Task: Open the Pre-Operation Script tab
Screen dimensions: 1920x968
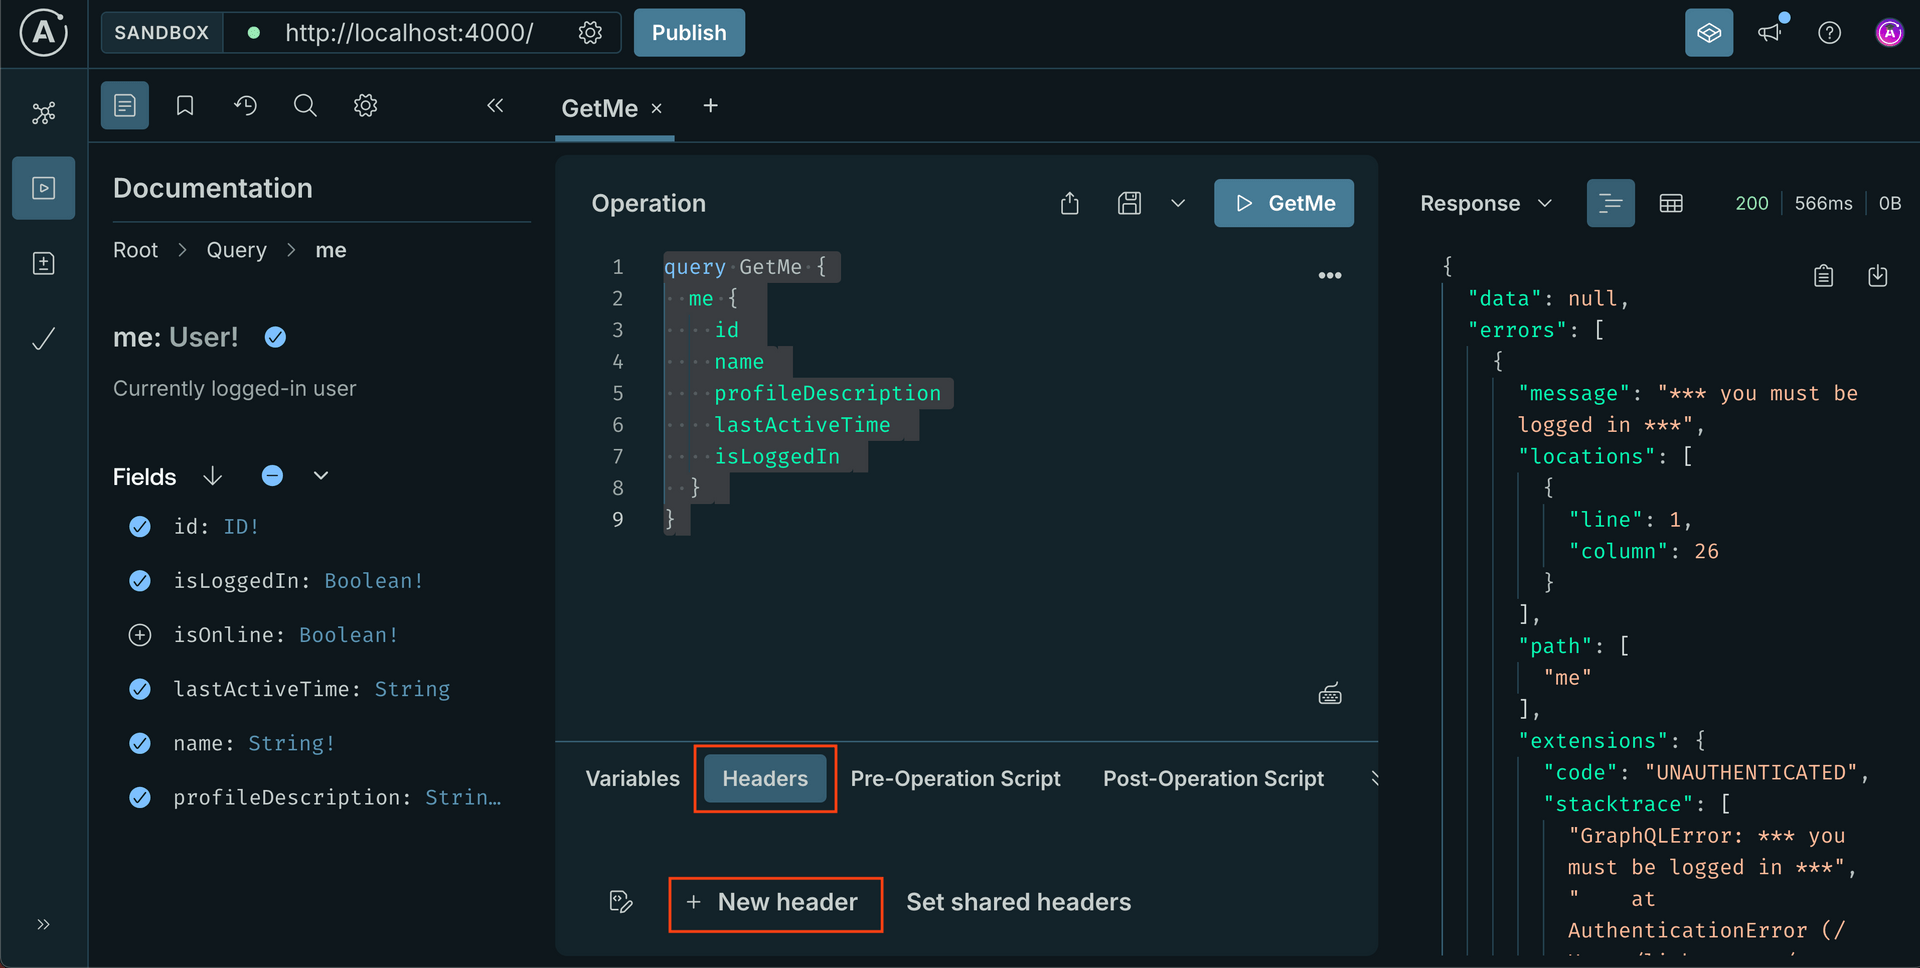Action: (955, 779)
